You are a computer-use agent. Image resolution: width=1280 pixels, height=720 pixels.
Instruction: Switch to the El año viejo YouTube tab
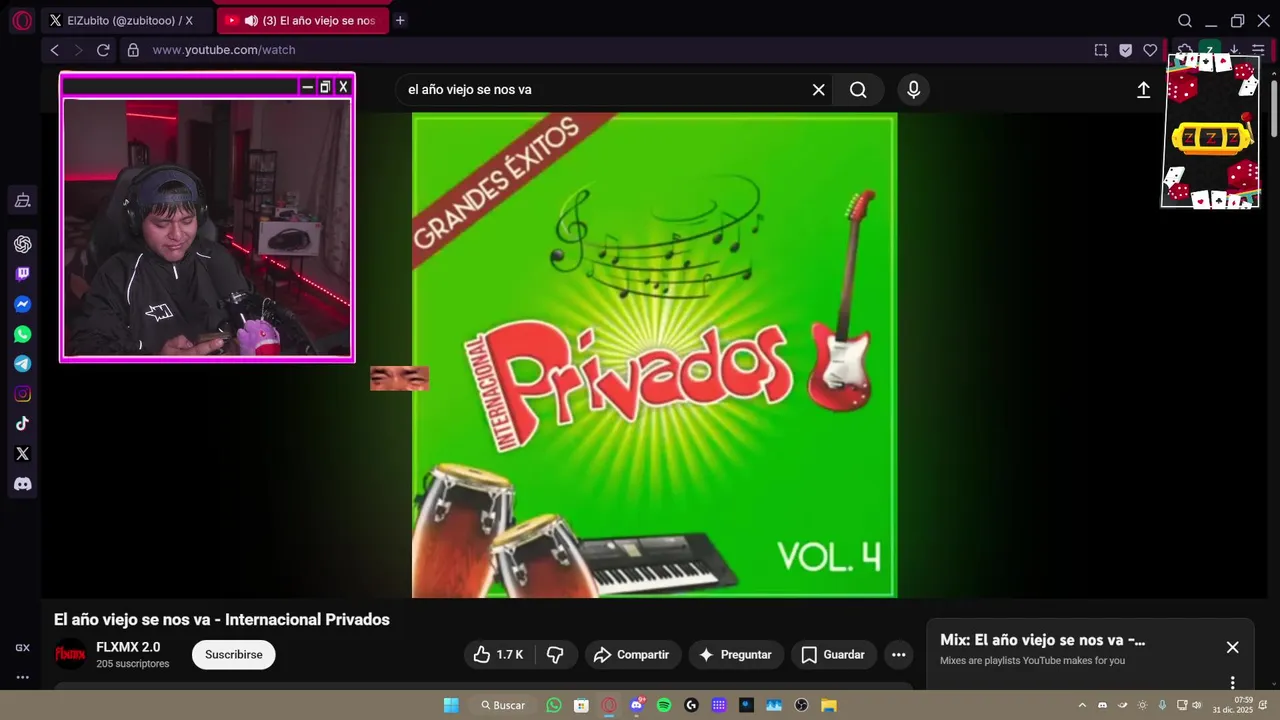[303, 20]
